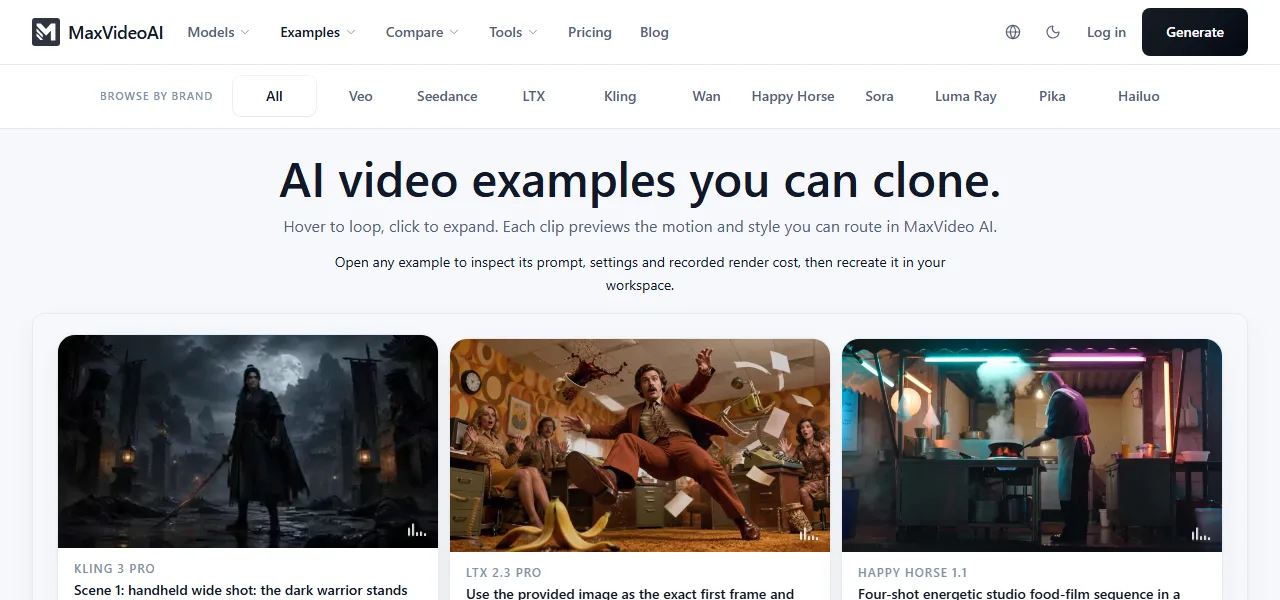The height and width of the screenshot is (600, 1280).
Task: Filter examples by Wan brand
Action: coord(706,96)
